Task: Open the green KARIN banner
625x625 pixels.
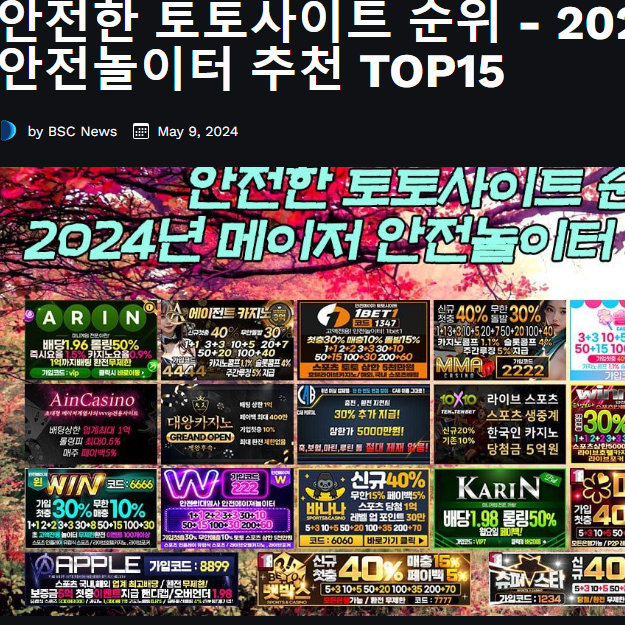Action: point(498,507)
